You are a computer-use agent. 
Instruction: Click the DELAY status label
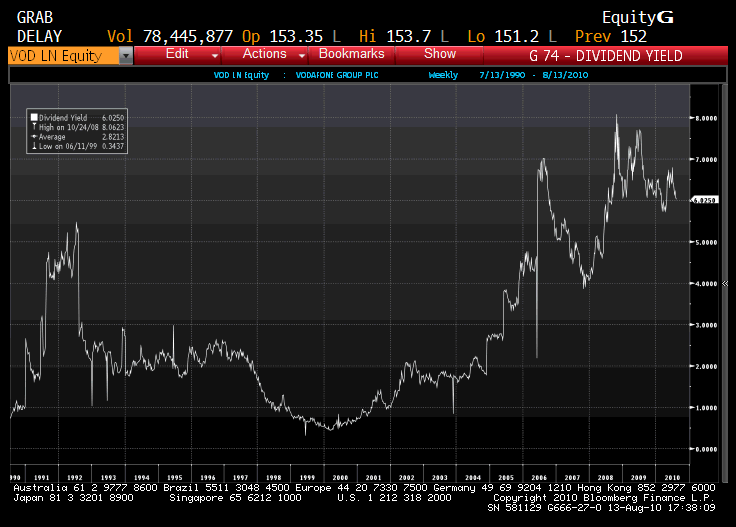tap(39, 36)
